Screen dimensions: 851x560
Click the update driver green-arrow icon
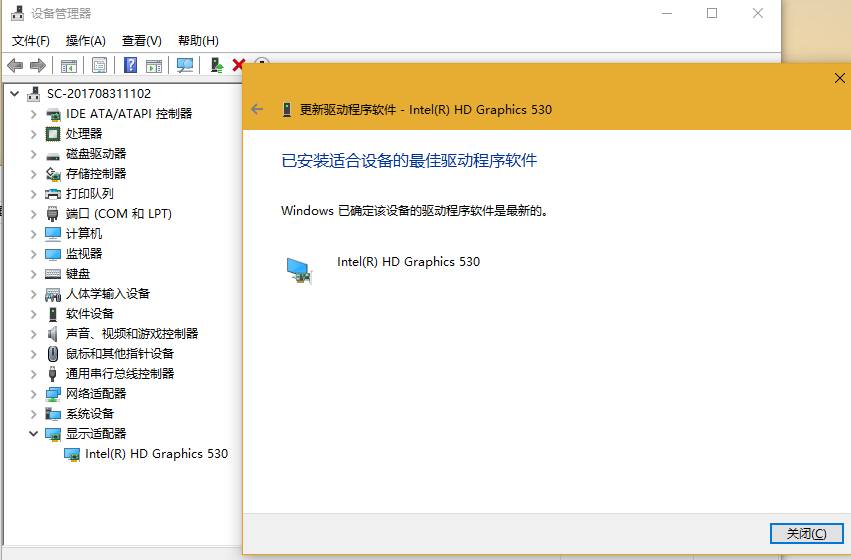(217, 66)
